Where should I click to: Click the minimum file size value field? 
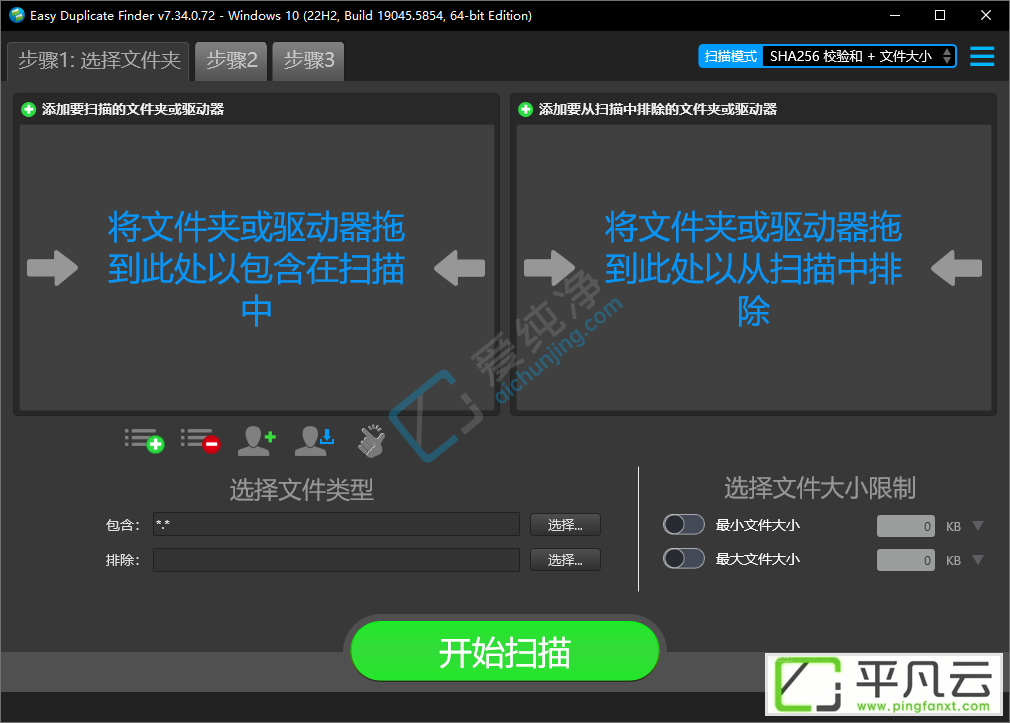pyautogui.click(x=906, y=526)
